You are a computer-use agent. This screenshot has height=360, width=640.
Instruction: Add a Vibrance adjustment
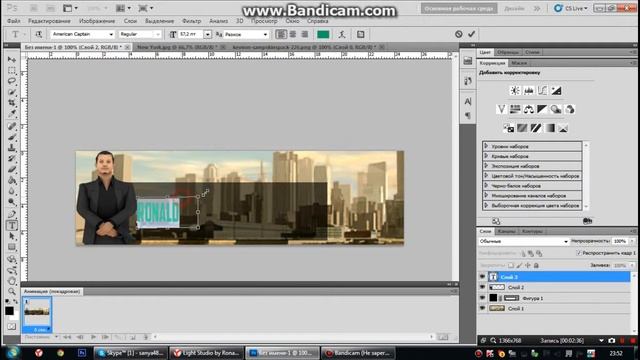501,109
